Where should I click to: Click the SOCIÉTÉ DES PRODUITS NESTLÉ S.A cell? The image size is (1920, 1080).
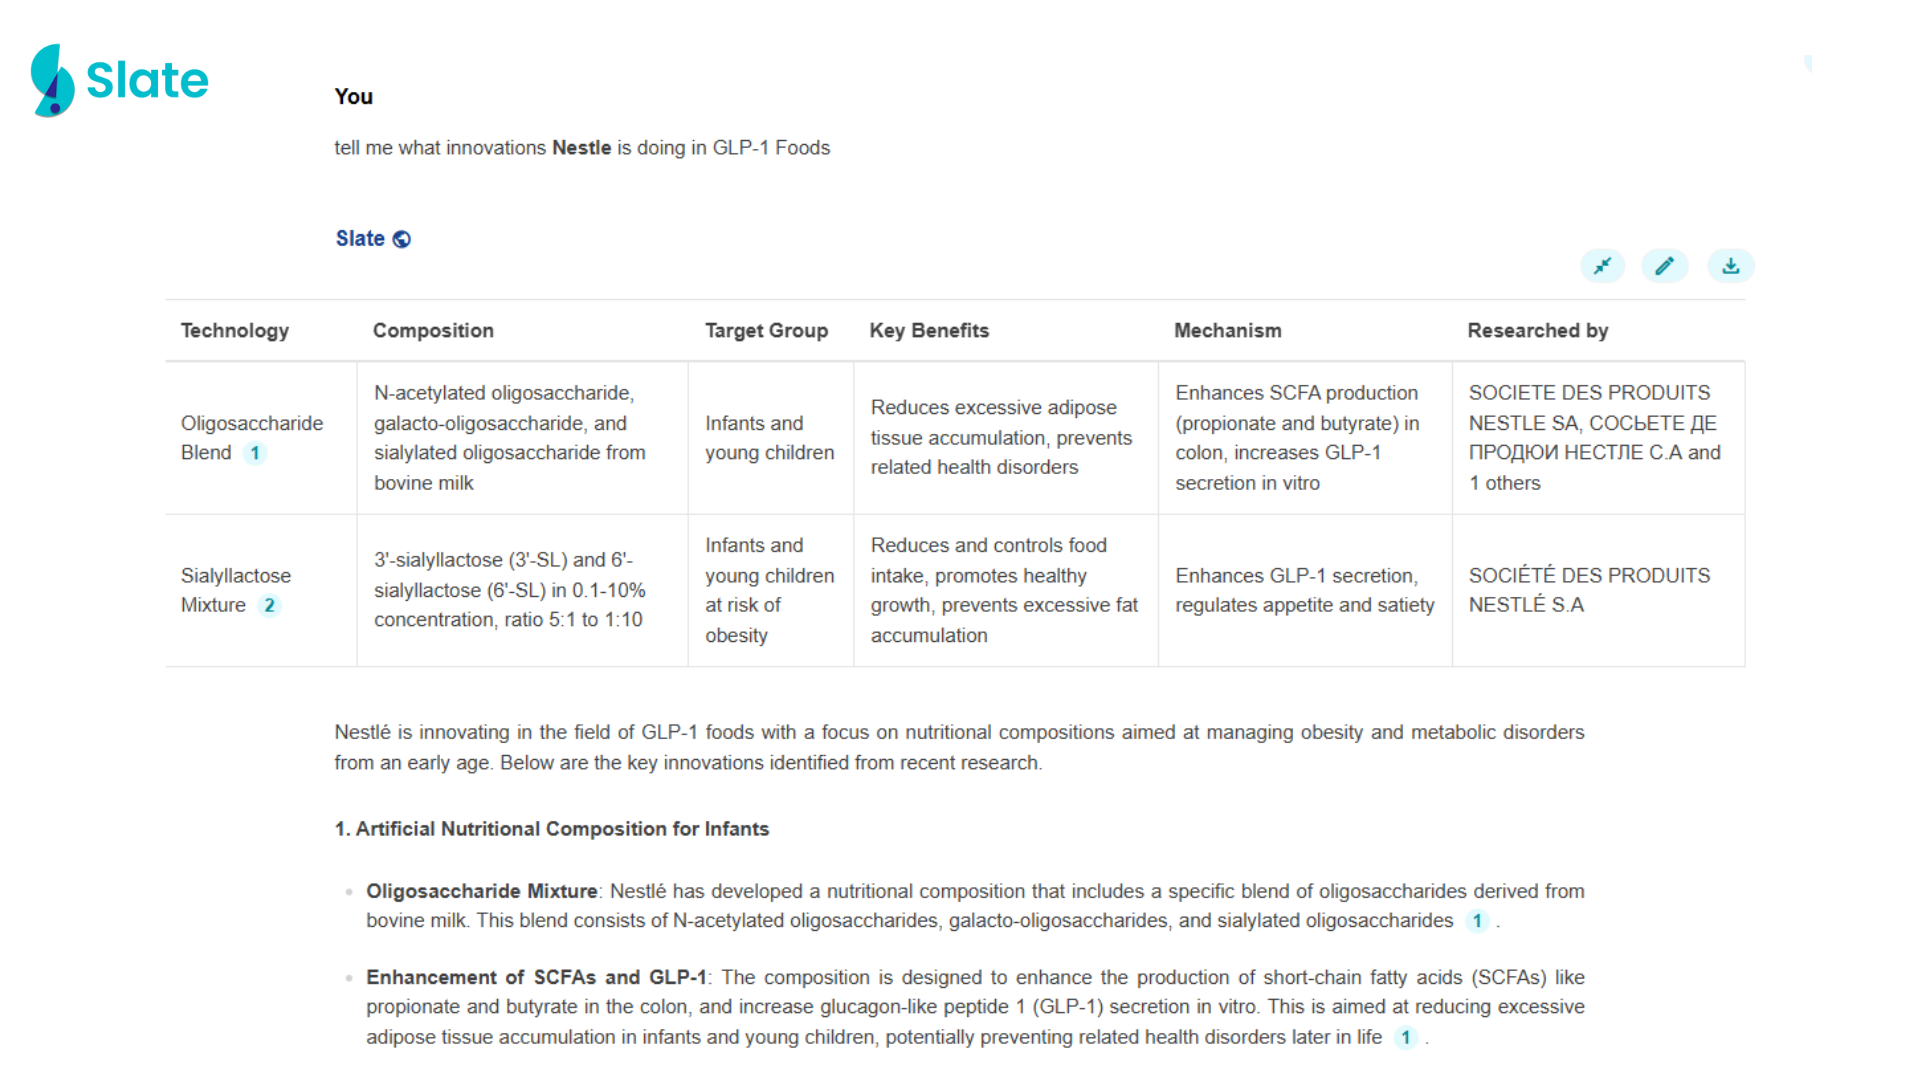pos(1589,590)
